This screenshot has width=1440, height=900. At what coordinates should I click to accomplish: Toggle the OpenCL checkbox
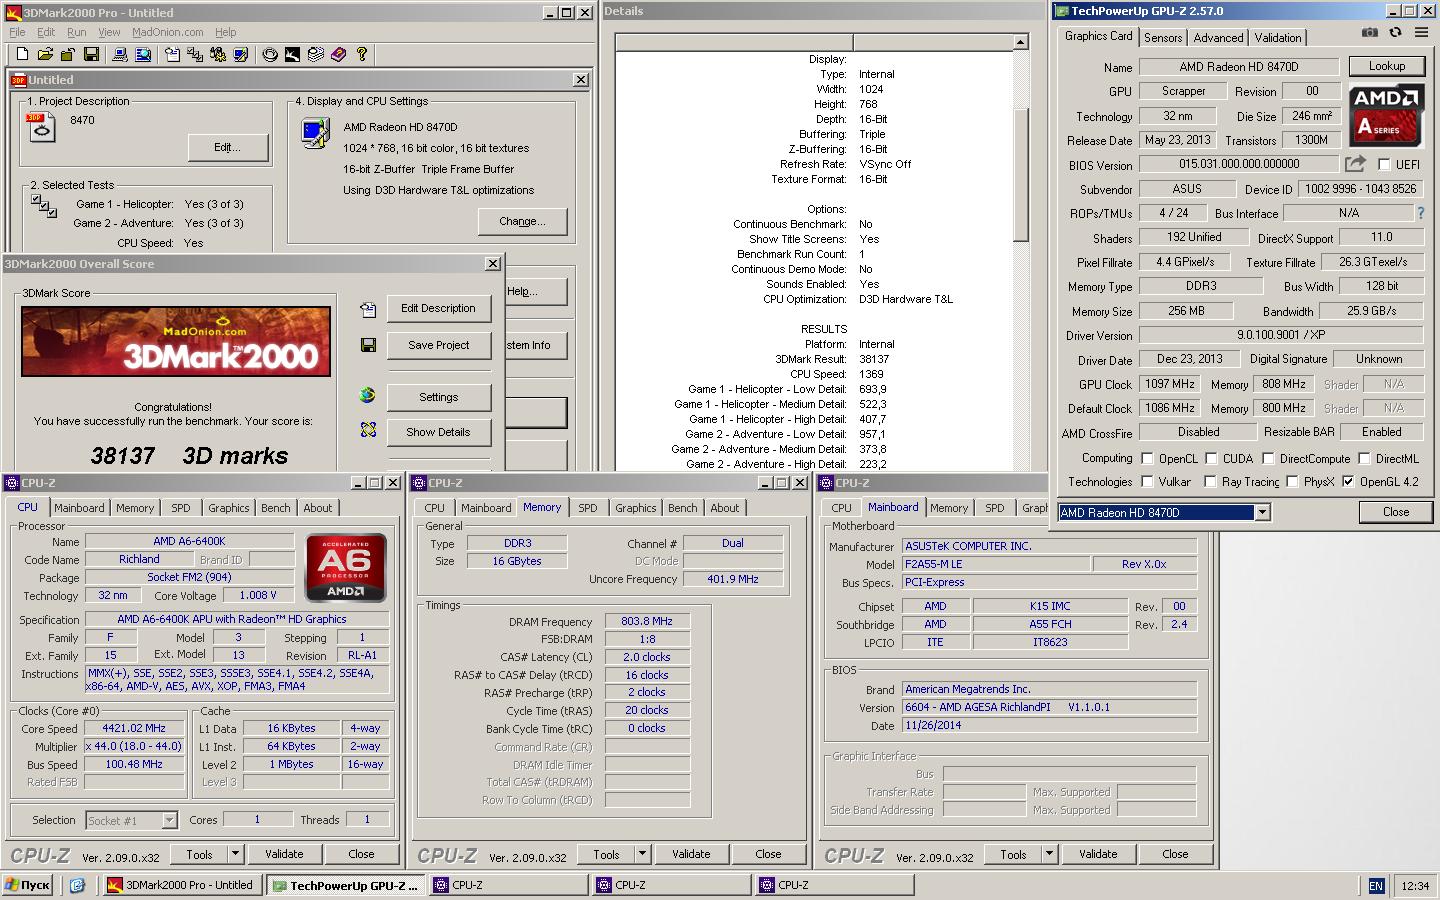(x=1147, y=458)
